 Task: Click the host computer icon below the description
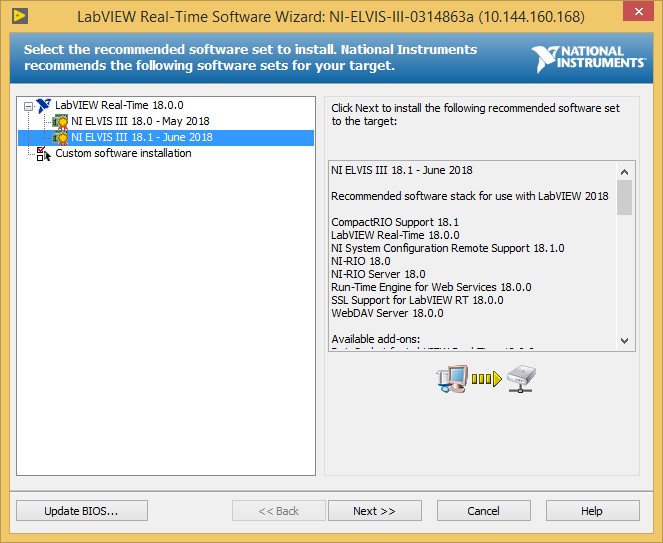click(x=451, y=380)
